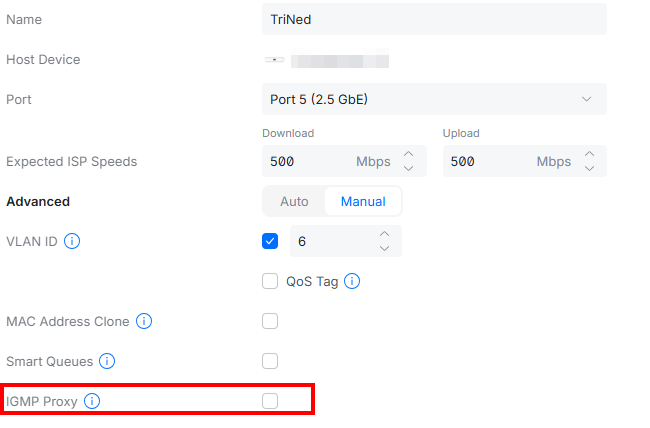Enable the QoS Tag checkbox

coord(270,282)
